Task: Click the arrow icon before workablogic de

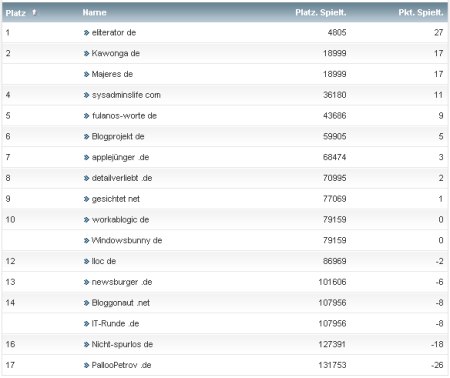Action: click(x=87, y=220)
